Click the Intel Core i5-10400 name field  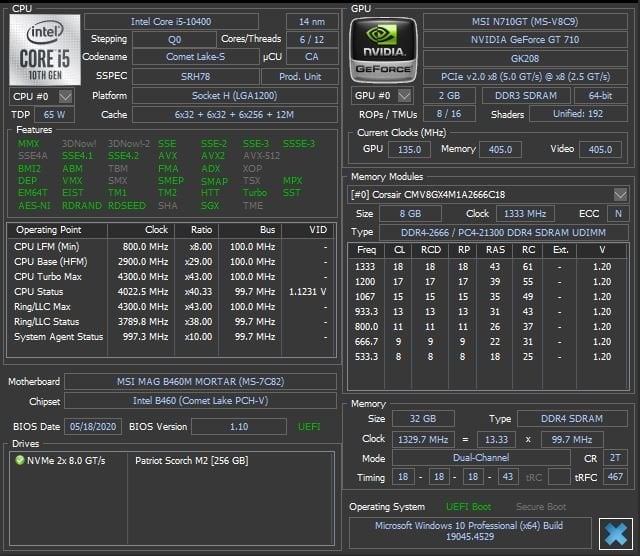[x=171, y=22]
